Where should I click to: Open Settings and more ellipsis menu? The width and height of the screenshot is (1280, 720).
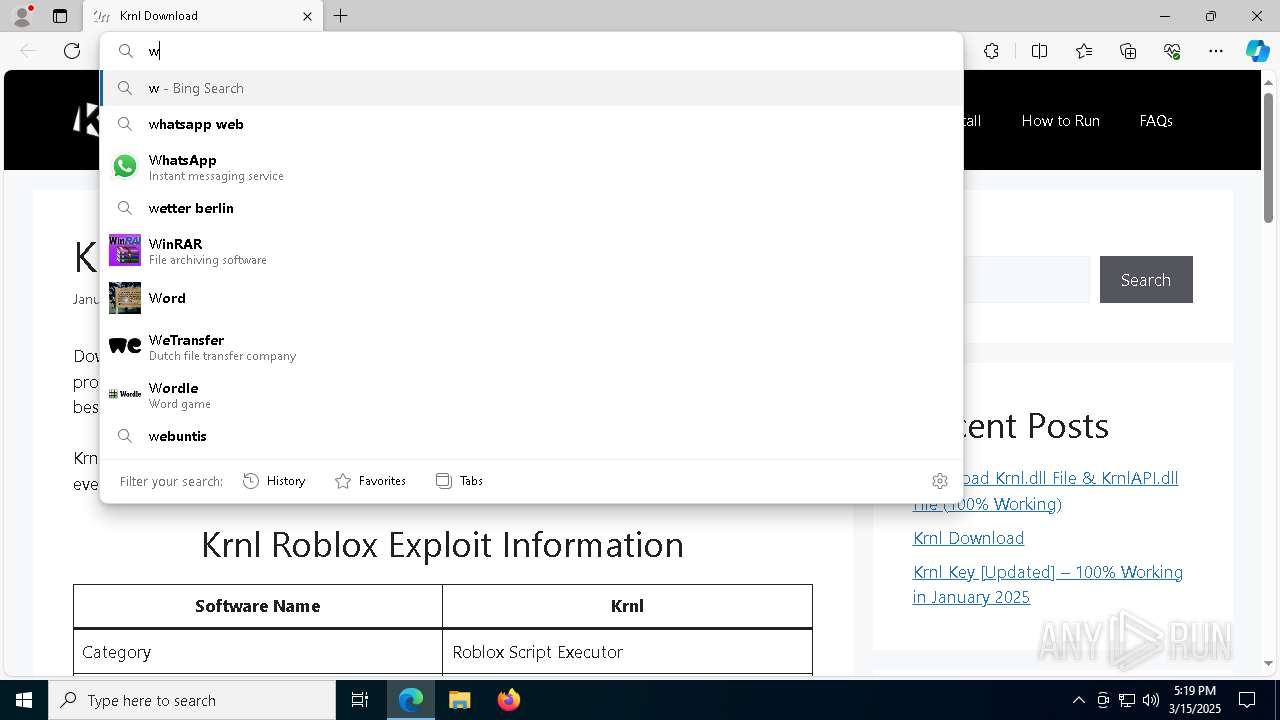[x=1216, y=51]
